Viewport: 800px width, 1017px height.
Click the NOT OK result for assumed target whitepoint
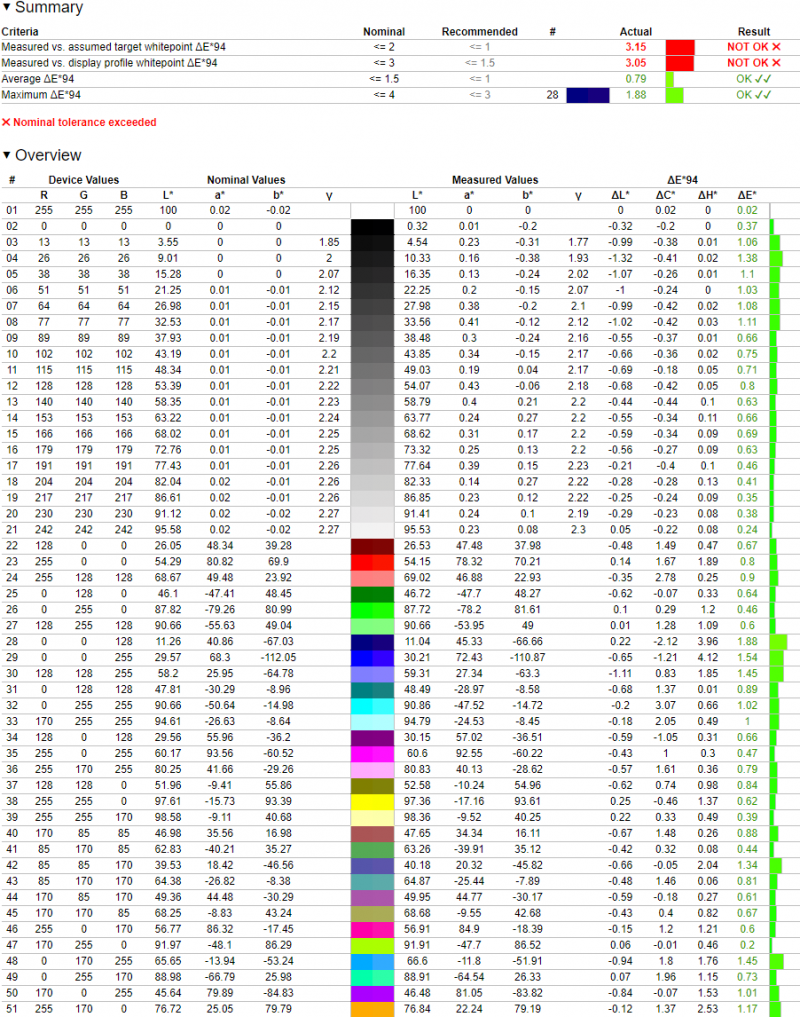(753, 47)
